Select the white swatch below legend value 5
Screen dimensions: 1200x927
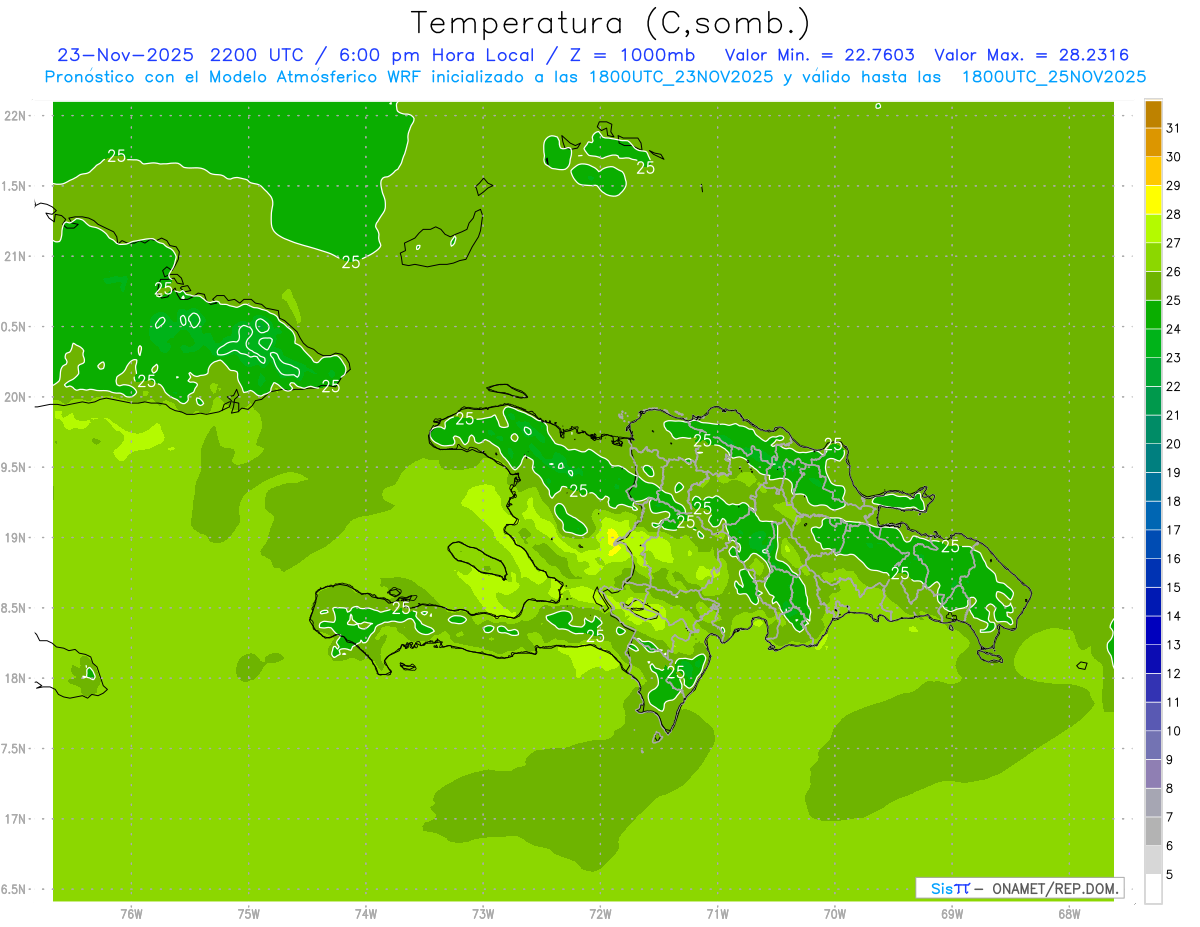click(x=1153, y=889)
